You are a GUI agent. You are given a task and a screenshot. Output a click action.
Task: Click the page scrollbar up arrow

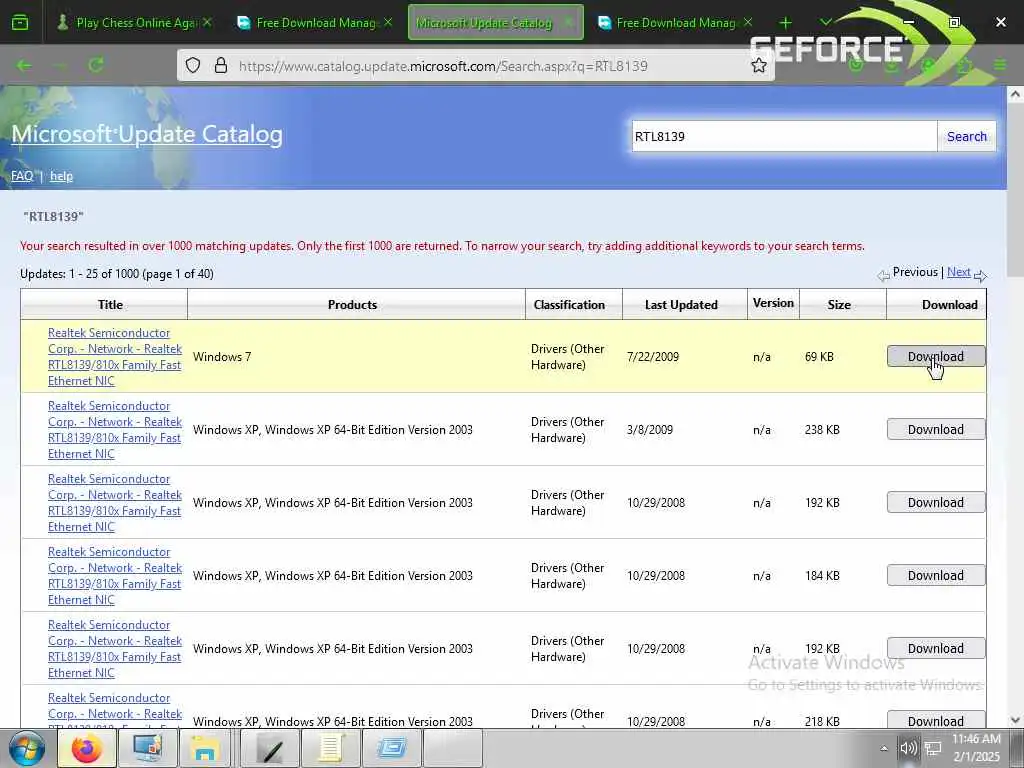coord(1015,95)
